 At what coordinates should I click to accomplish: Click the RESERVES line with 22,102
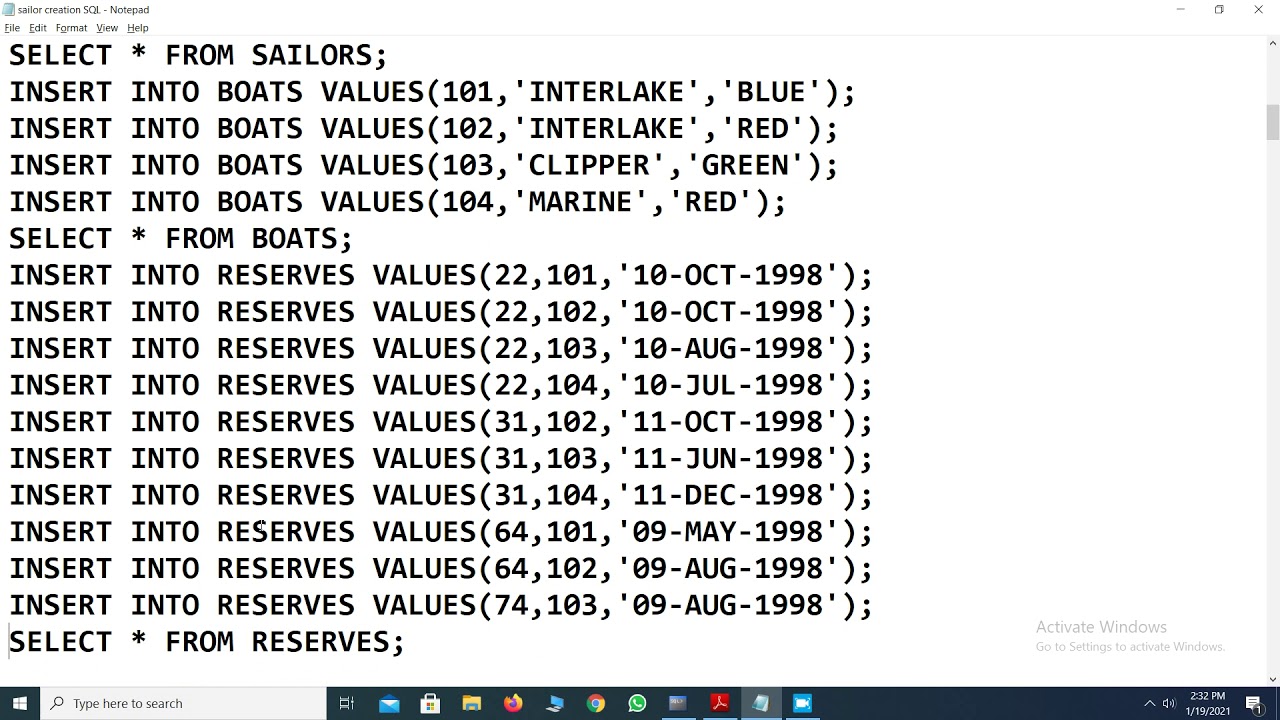pos(441,312)
